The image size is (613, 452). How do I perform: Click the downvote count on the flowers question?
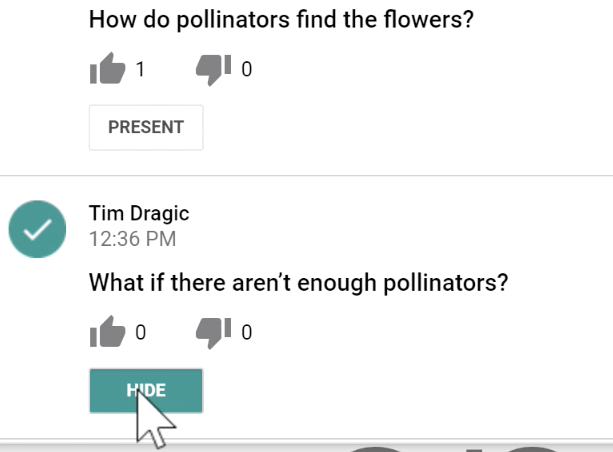pyautogui.click(x=246, y=70)
